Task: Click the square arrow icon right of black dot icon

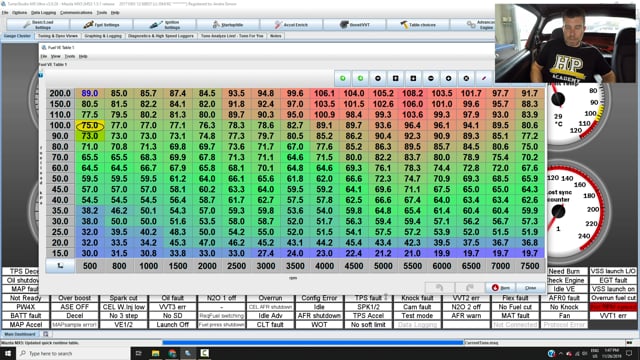Action: (395, 78)
